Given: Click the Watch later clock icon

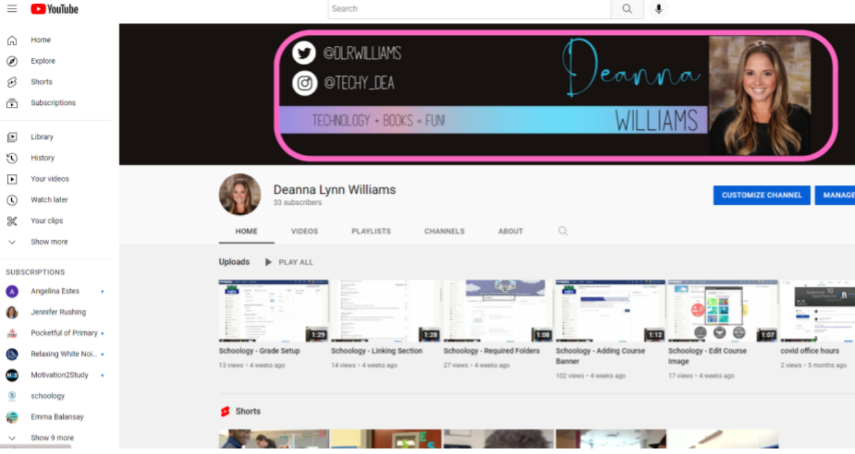Looking at the screenshot, I should coord(12,200).
